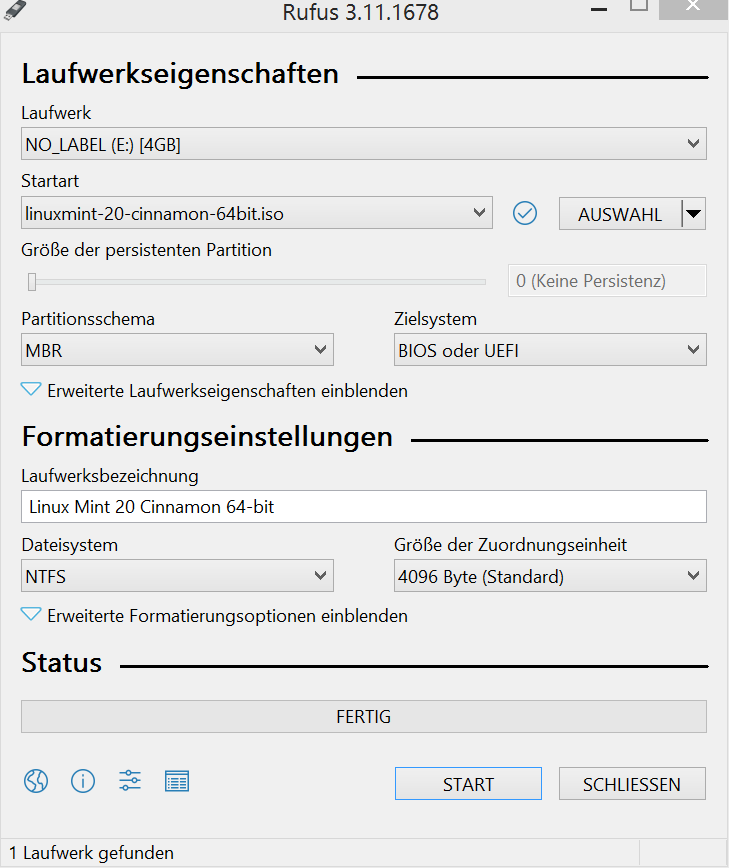Maximize the Rufus window
The height and width of the screenshot is (868, 729).
click(639, 7)
